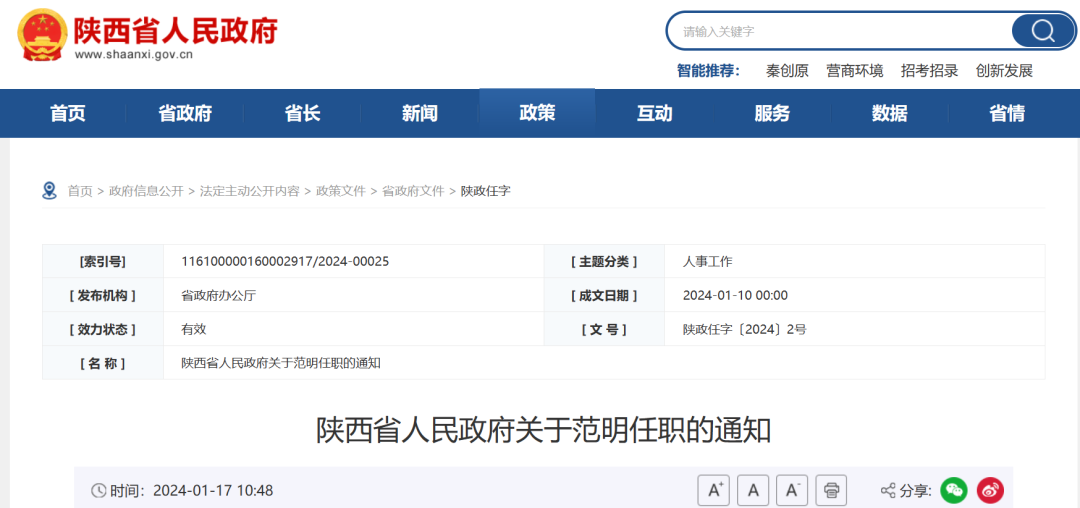Click the 营商环境 recommended link
Viewport: 1080px width, 508px height.
coord(855,70)
